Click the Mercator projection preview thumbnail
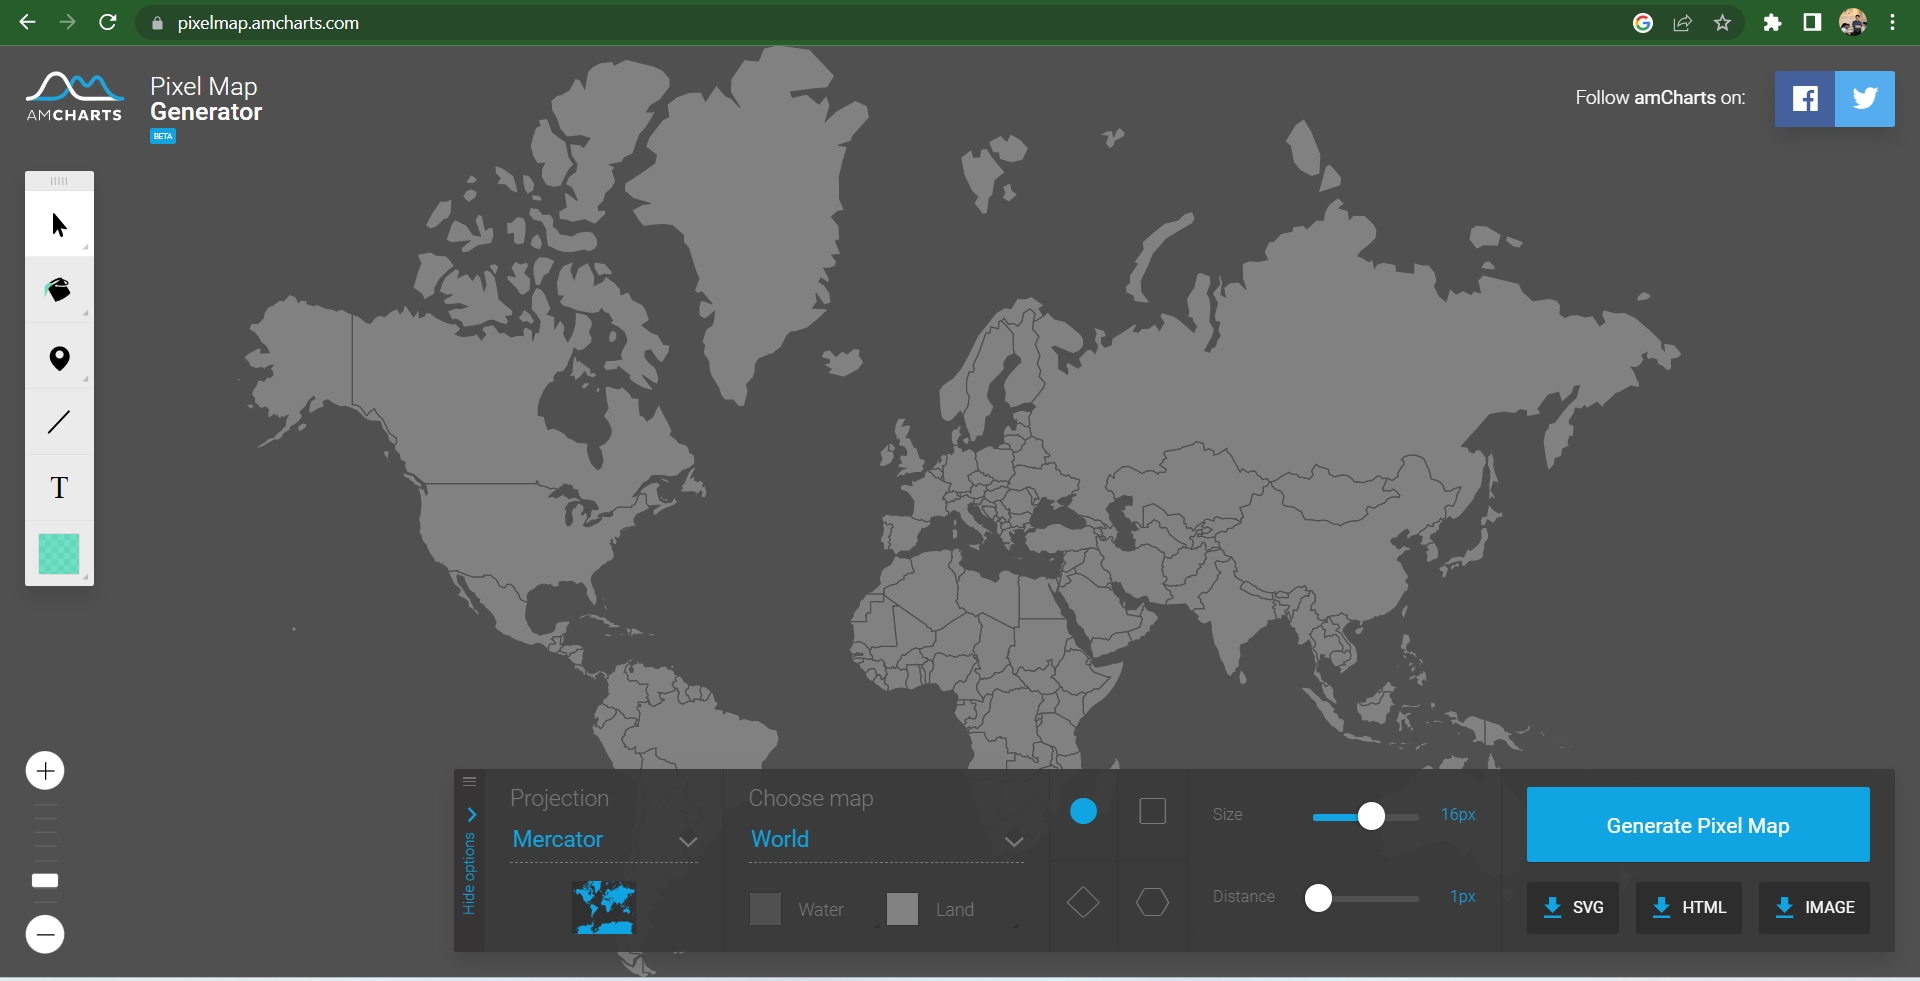Screen dimensions: 1920x981 (x=604, y=907)
